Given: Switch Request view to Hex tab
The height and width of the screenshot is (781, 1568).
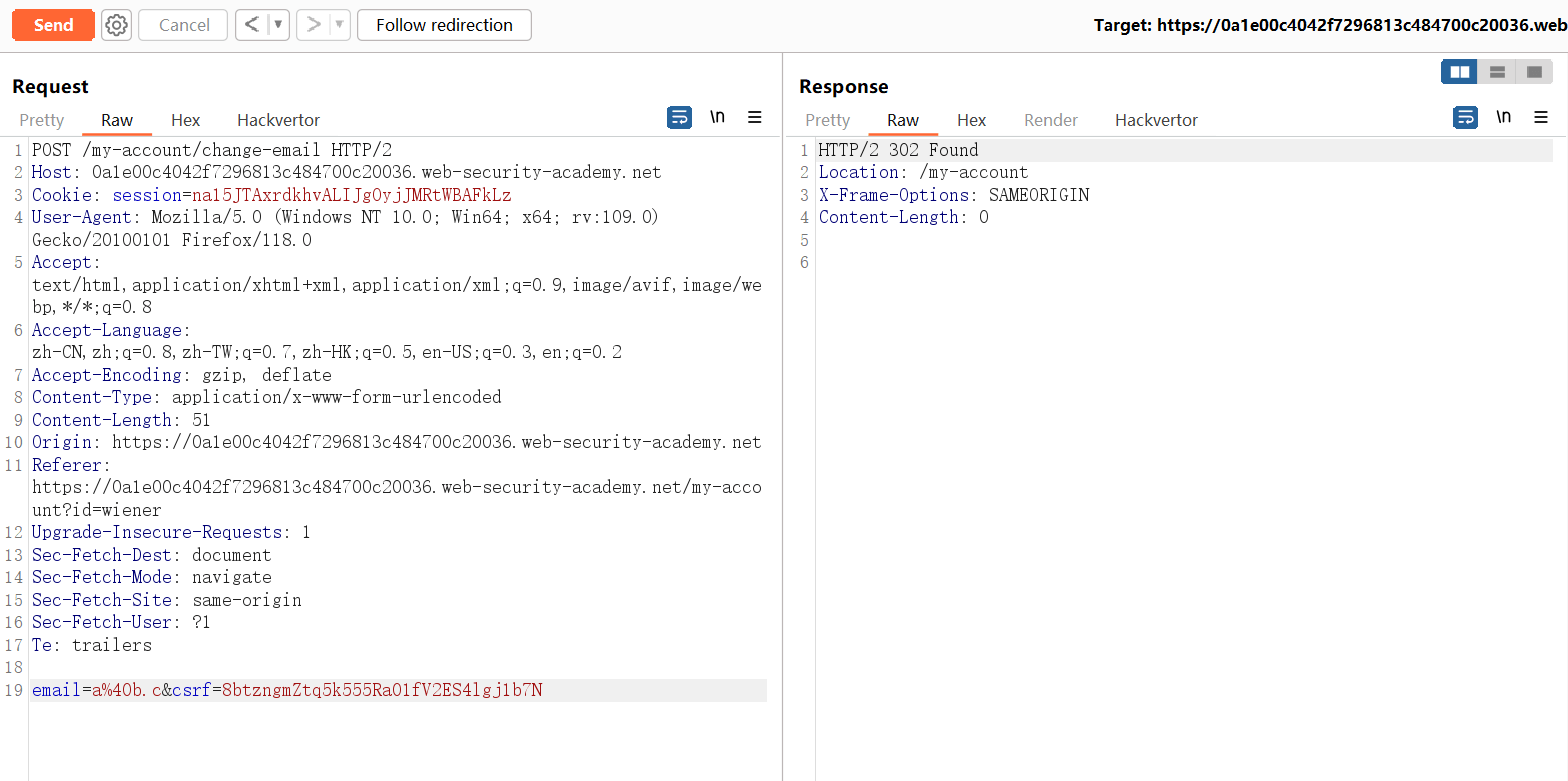Looking at the screenshot, I should click(185, 120).
